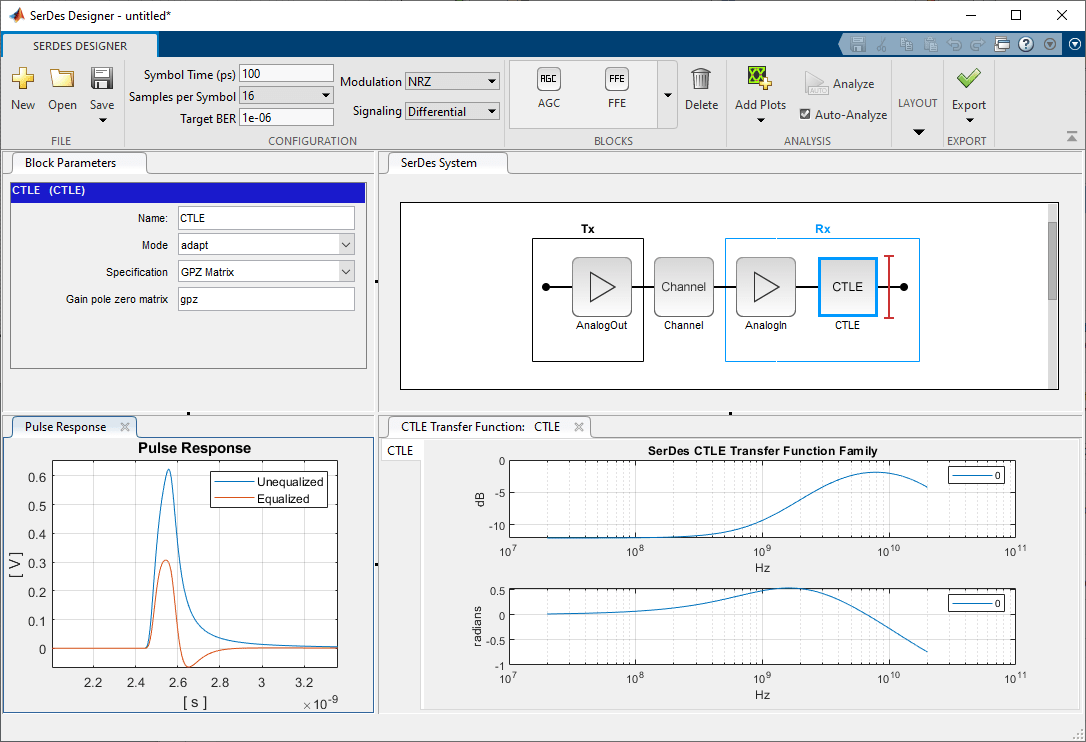This screenshot has width=1086, height=742.
Task: Select the CTLE block in Rx
Action: point(847,287)
